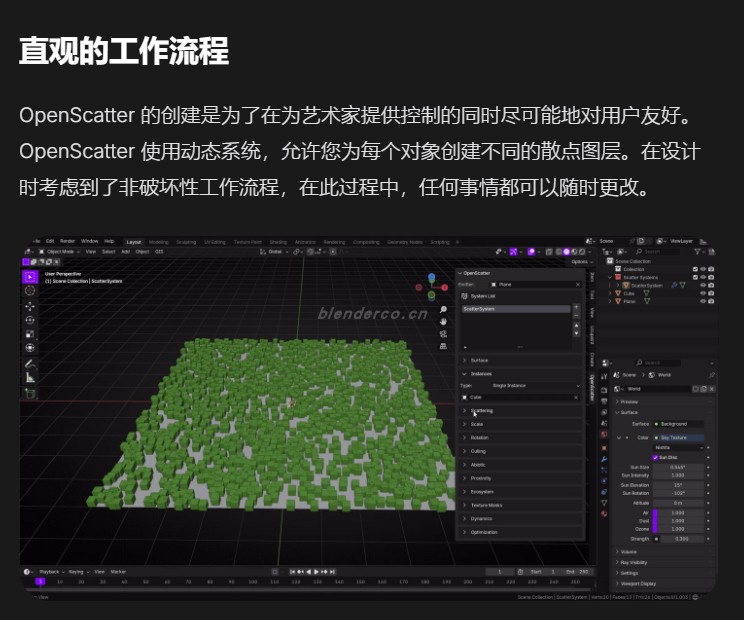Click the play animation button
Viewport: 744px width, 620px height.
pos(316,572)
